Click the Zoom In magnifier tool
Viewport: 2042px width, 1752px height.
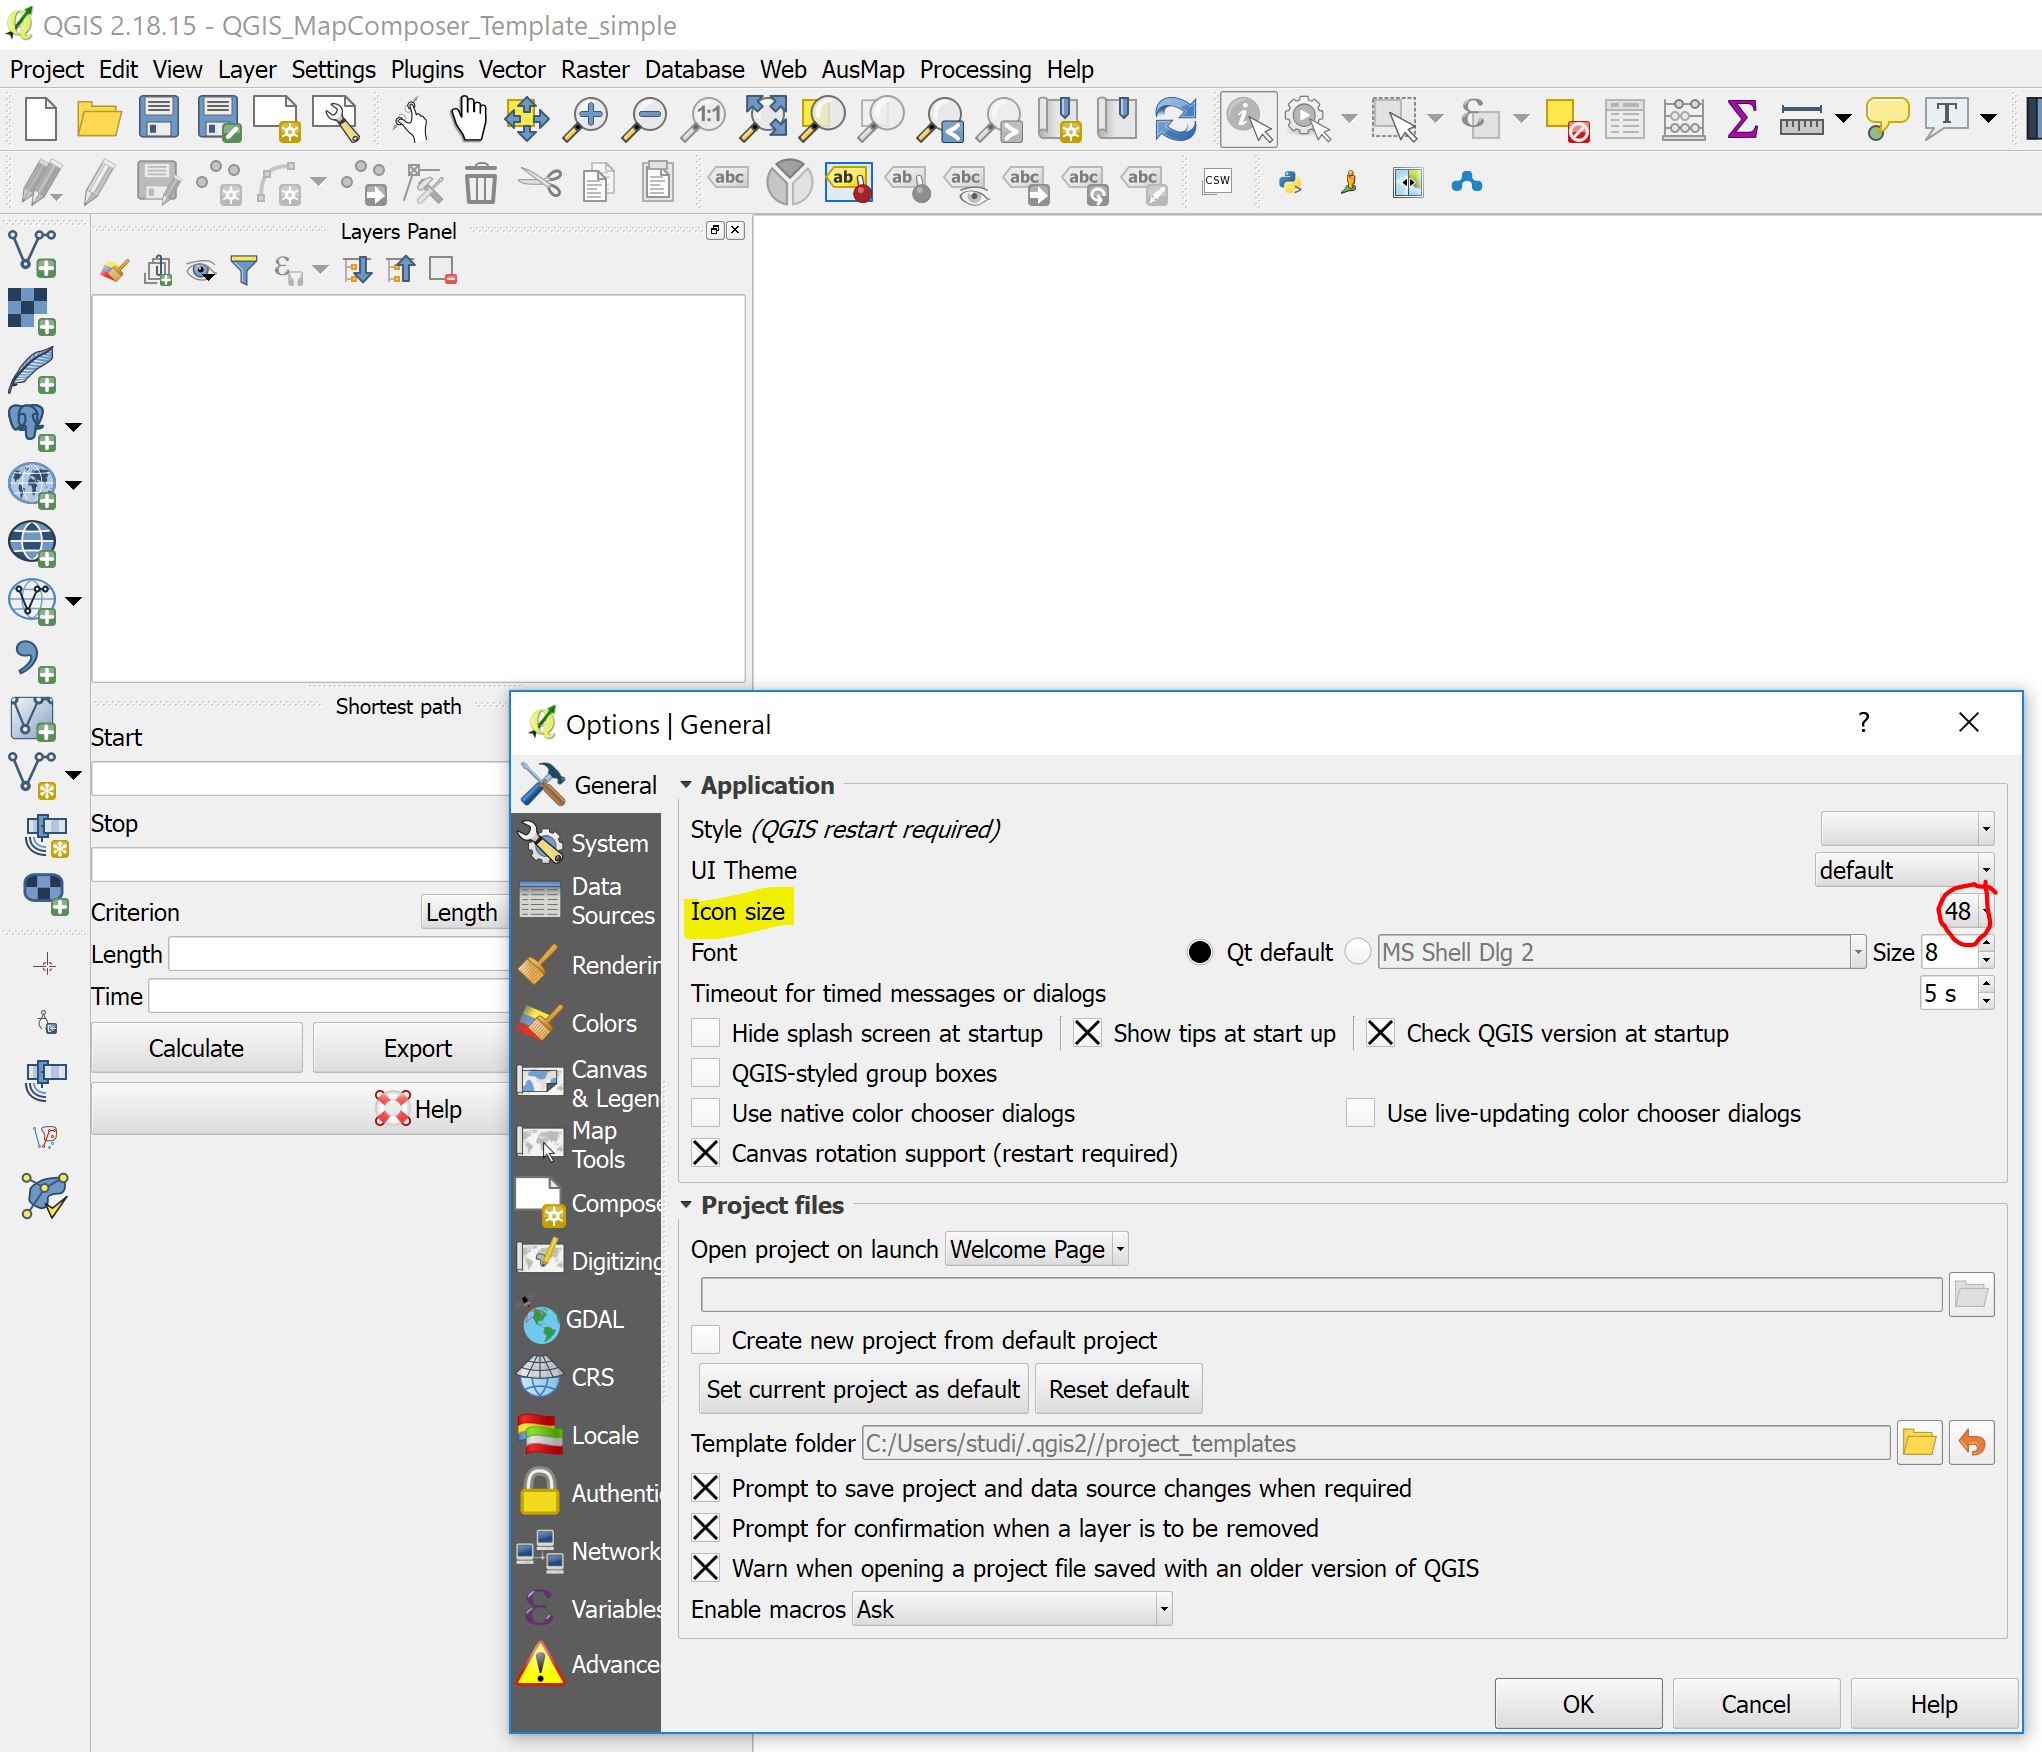[x=585, y=118]
